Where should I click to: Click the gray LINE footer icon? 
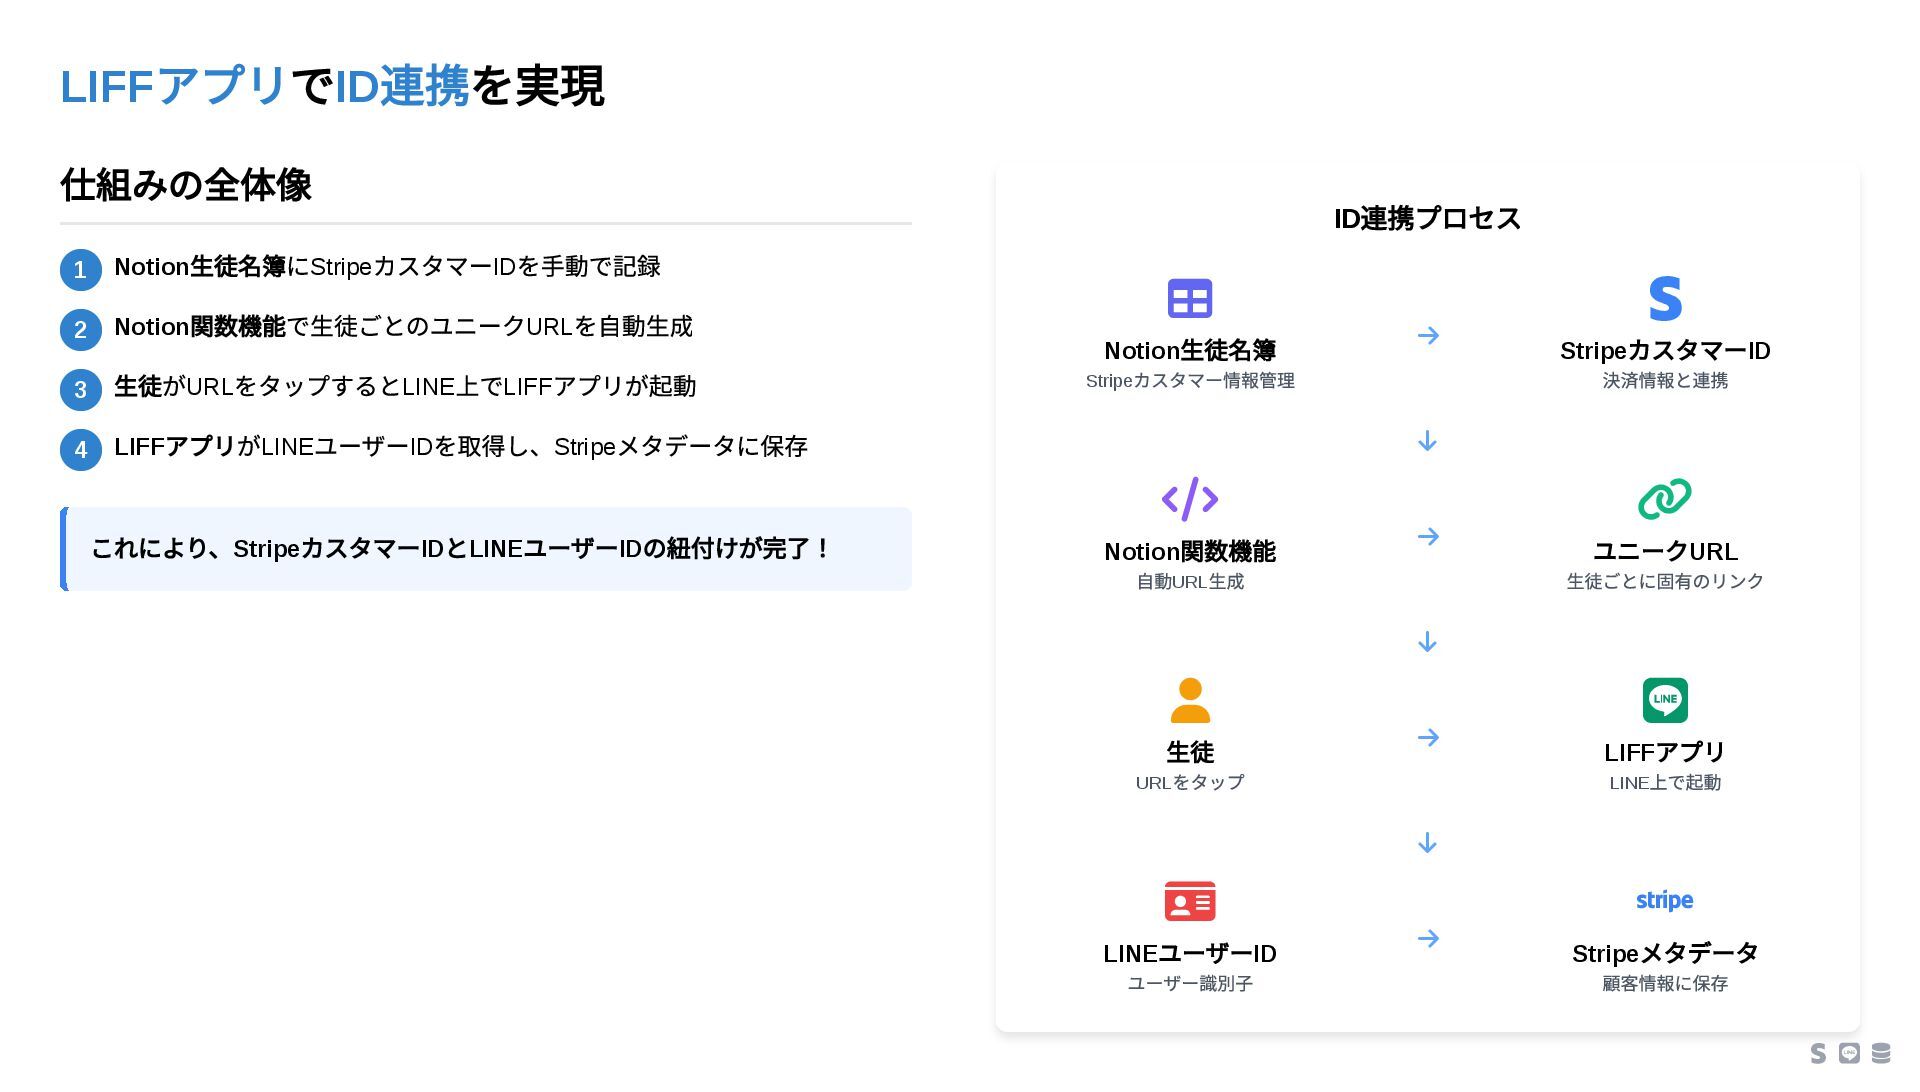click(x=1850, y=1053)
